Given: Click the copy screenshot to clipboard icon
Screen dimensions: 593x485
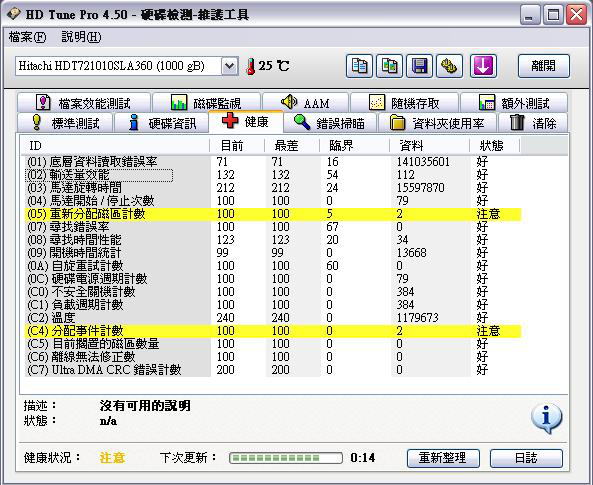Looking at the screenshot, I should [x=390, y=66].
